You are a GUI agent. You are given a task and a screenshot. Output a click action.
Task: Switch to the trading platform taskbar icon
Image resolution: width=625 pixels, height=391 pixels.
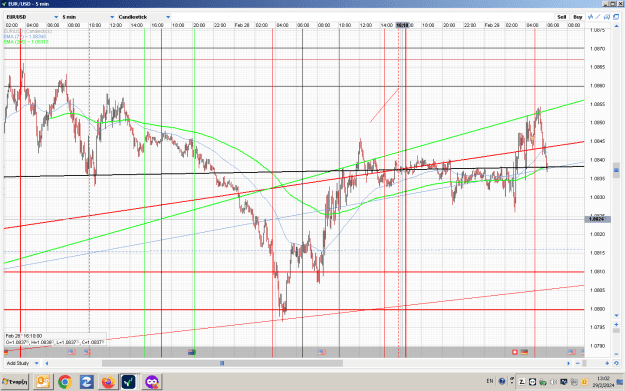(129, 382)
